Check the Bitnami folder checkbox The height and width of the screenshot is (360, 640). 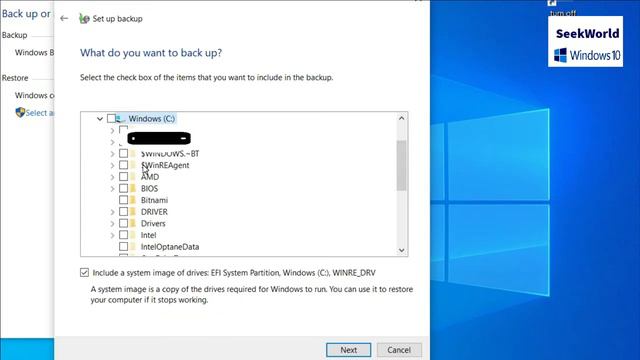[x=123, y=200]
